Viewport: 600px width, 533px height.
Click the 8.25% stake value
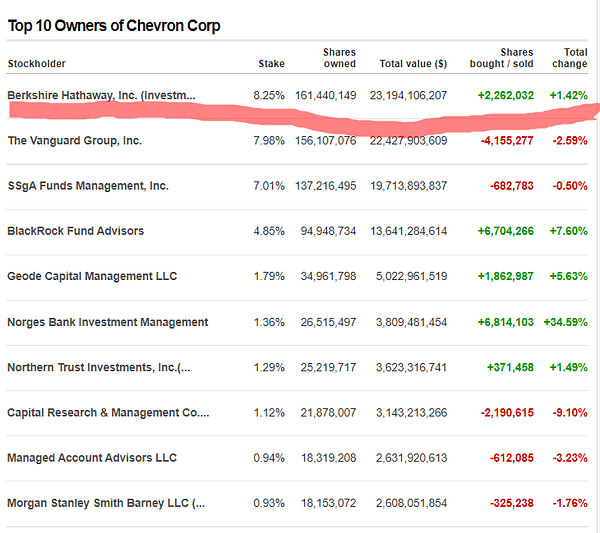[269, 95]
